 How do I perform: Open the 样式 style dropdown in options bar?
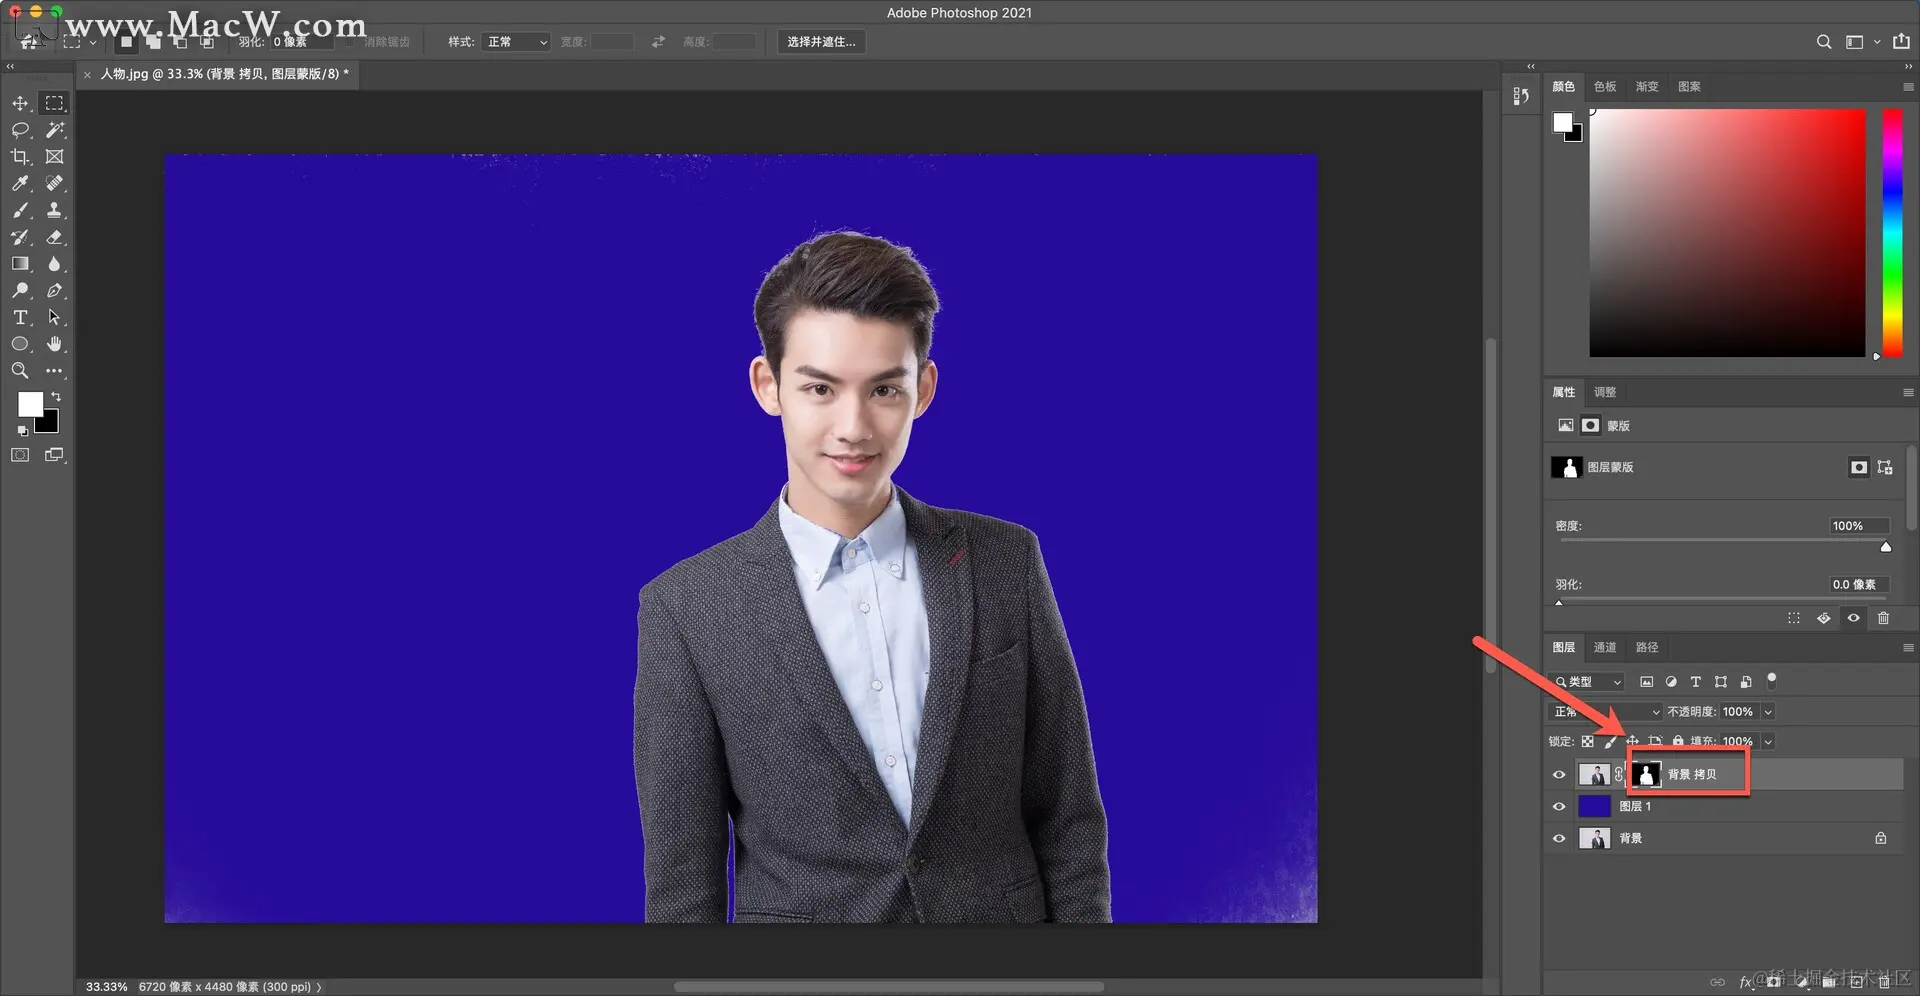516,42
